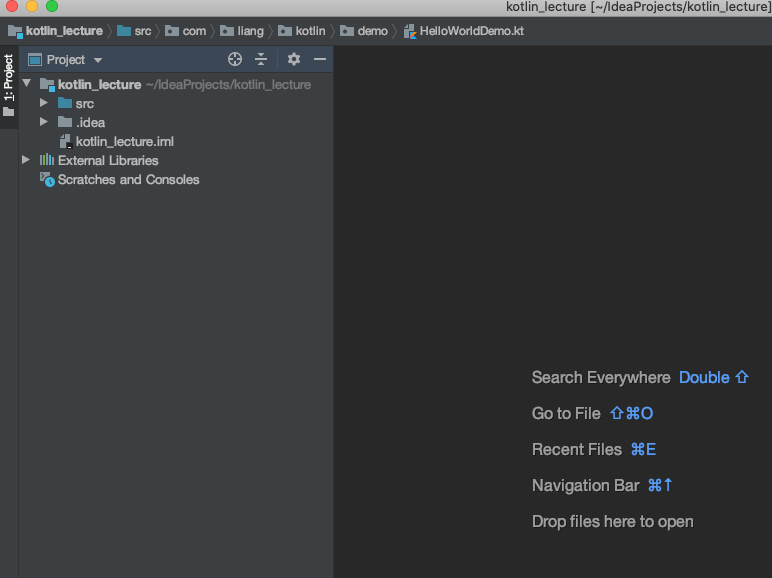Click the Collapse All icon in Project panel
The image size is (772, 578).
261,60
